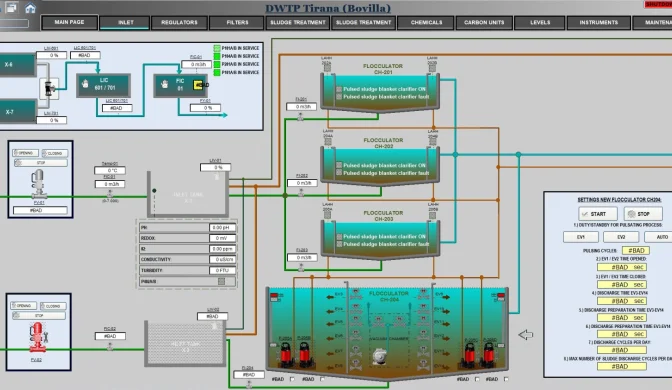672x390 pixels.
Task: Click left level alarm icon on CH-201
Action: coord(327,68)
